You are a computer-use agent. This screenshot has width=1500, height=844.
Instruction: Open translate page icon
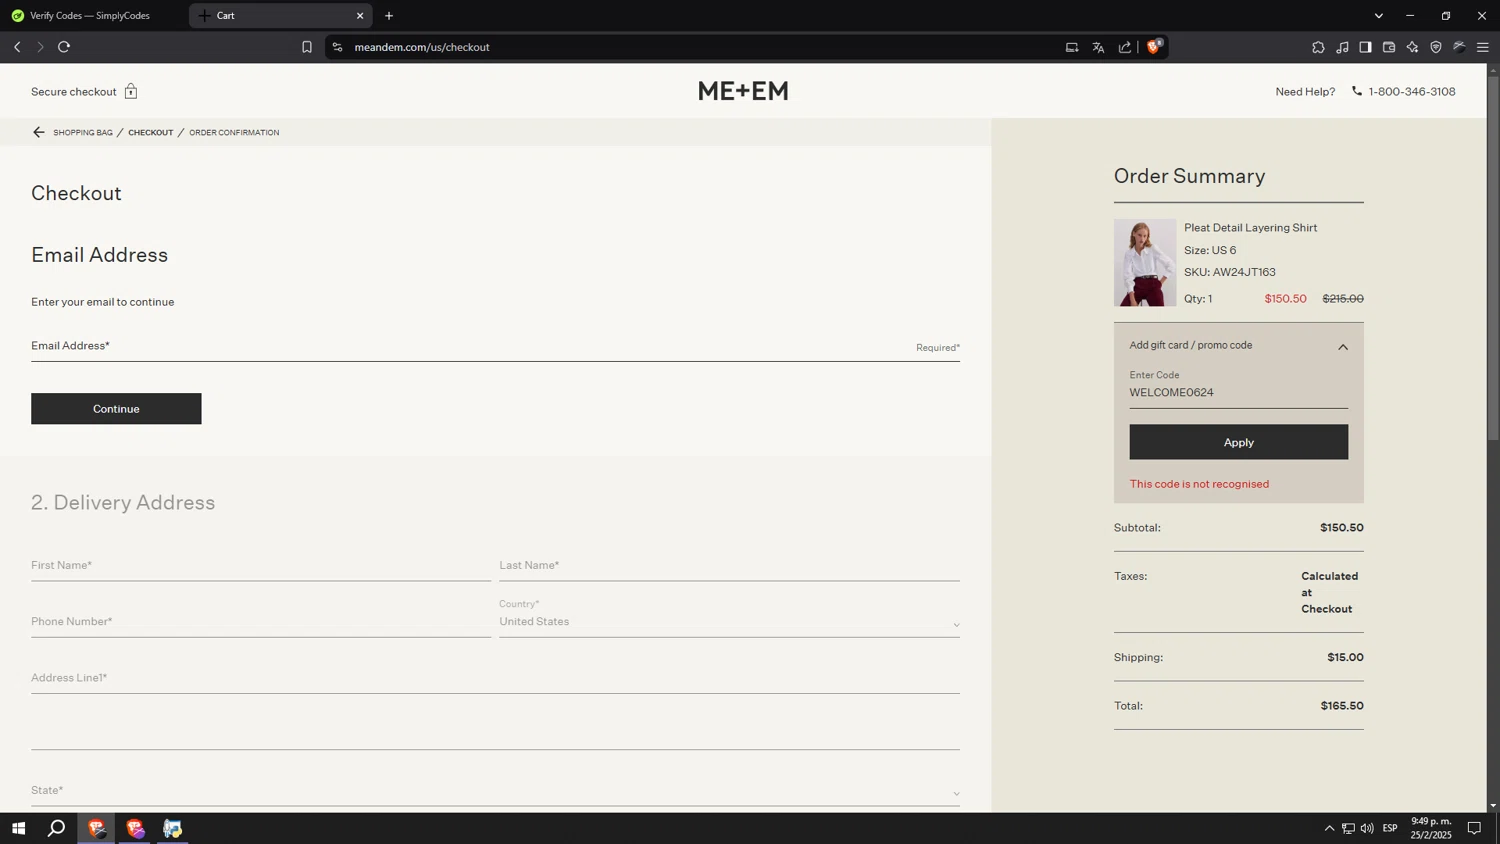click(1098, 47)
